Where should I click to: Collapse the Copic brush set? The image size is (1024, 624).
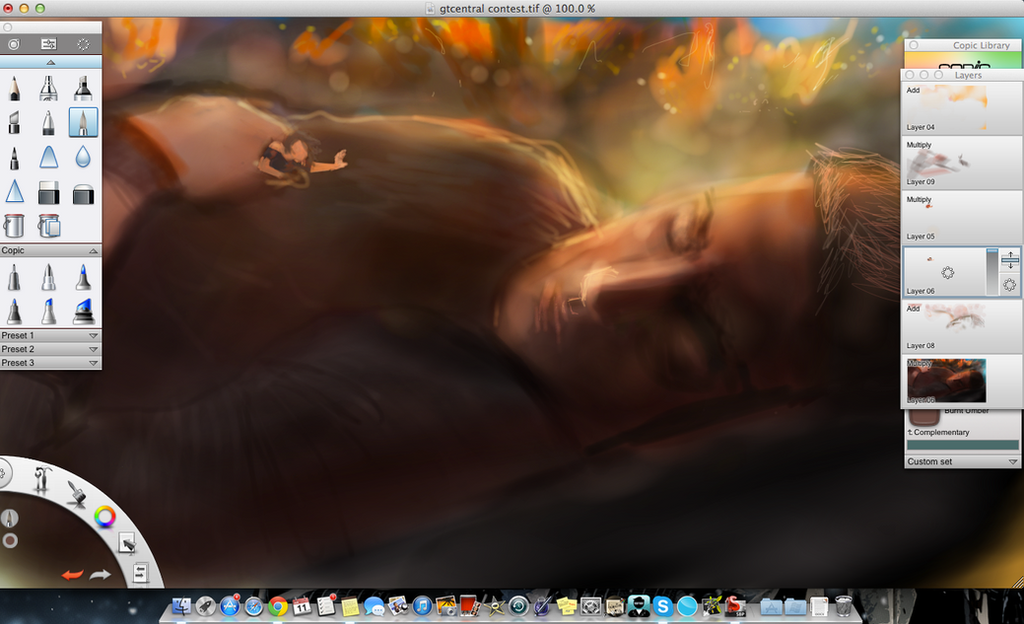[93, 251]
